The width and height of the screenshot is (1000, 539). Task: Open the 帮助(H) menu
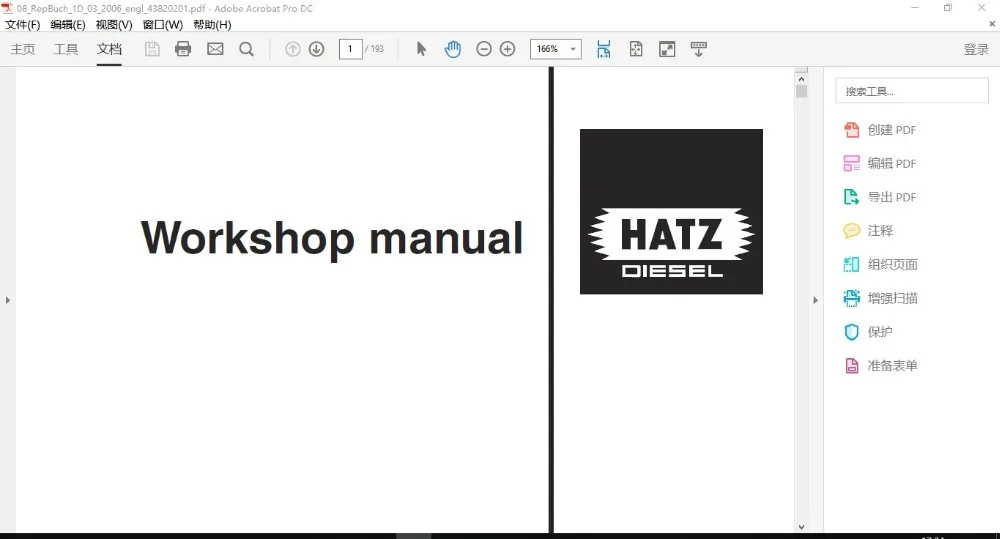pyautogui.click(x=212, y=25)
